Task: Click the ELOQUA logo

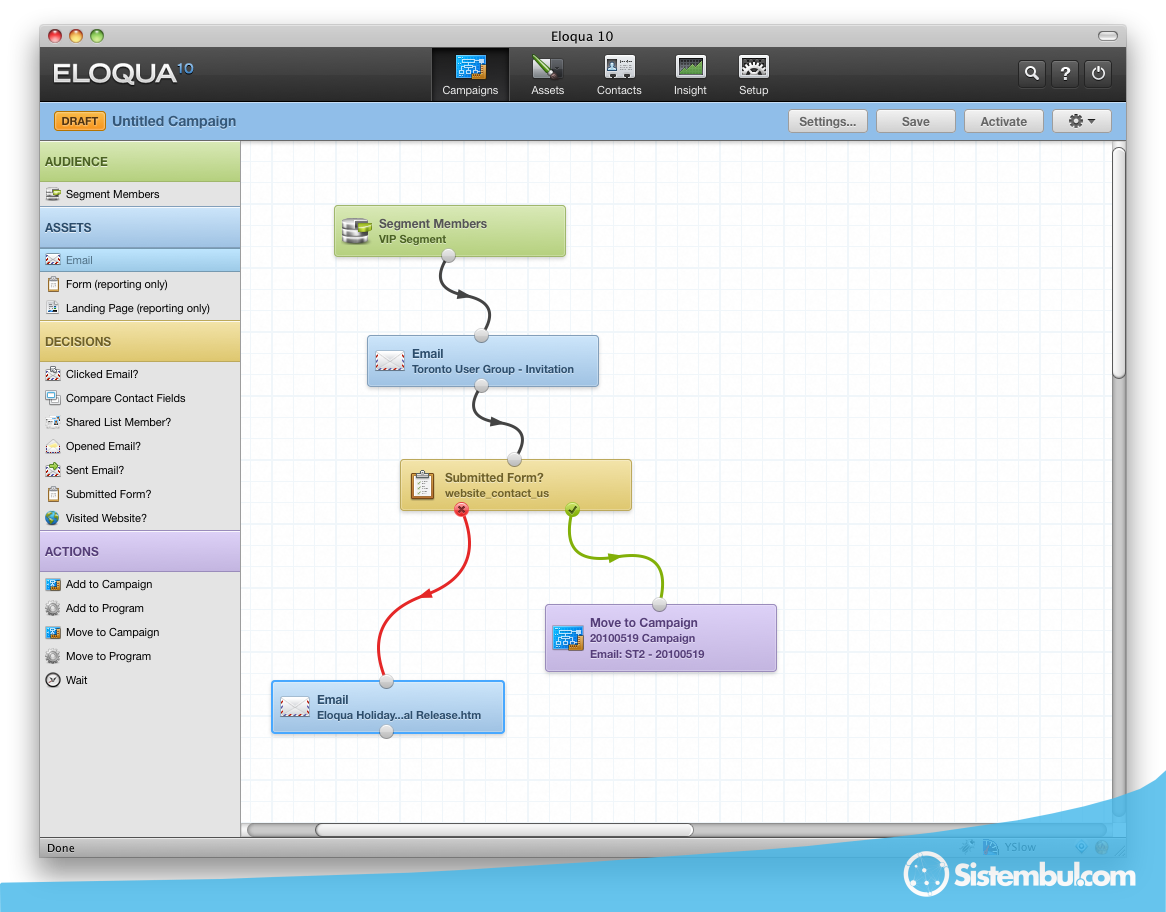Action: coord(123,73)
